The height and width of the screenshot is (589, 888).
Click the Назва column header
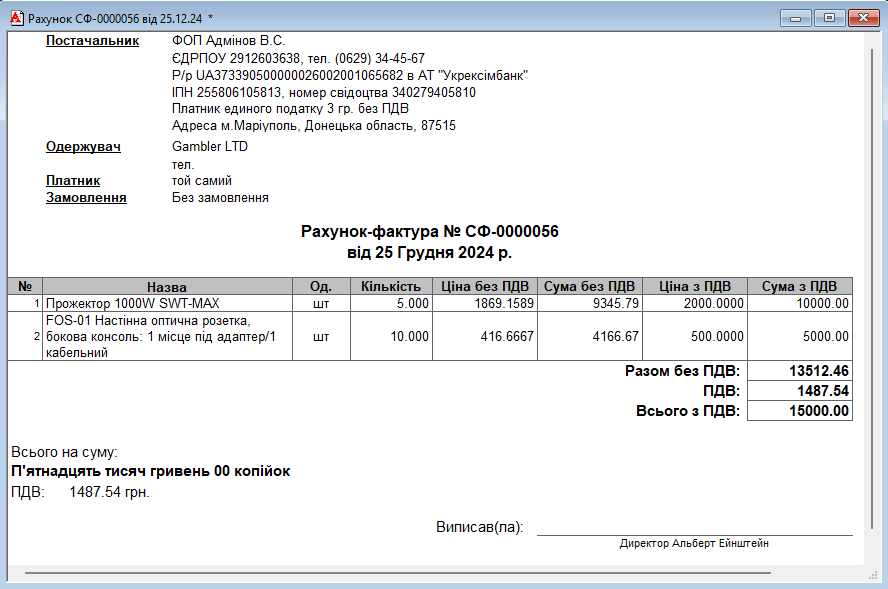click(x=167, y=287)
